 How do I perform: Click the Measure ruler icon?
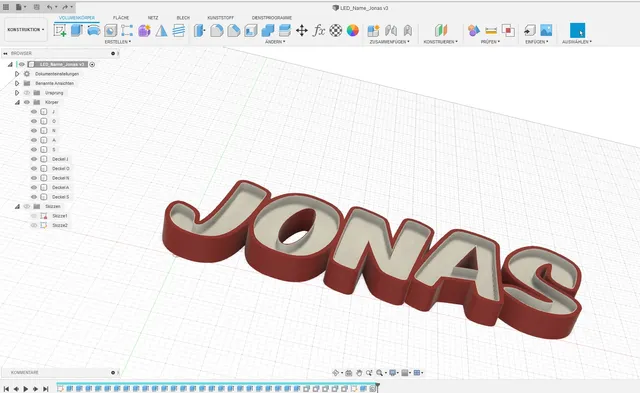pyautogui.click(x=491, y=31)
